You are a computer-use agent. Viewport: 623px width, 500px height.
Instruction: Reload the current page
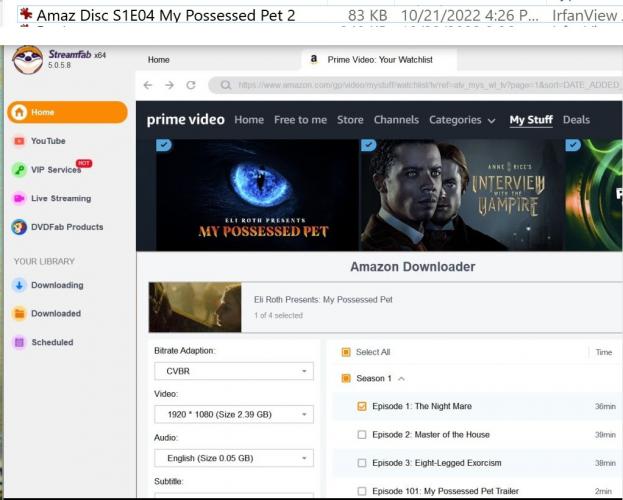(x=191, y=85)
